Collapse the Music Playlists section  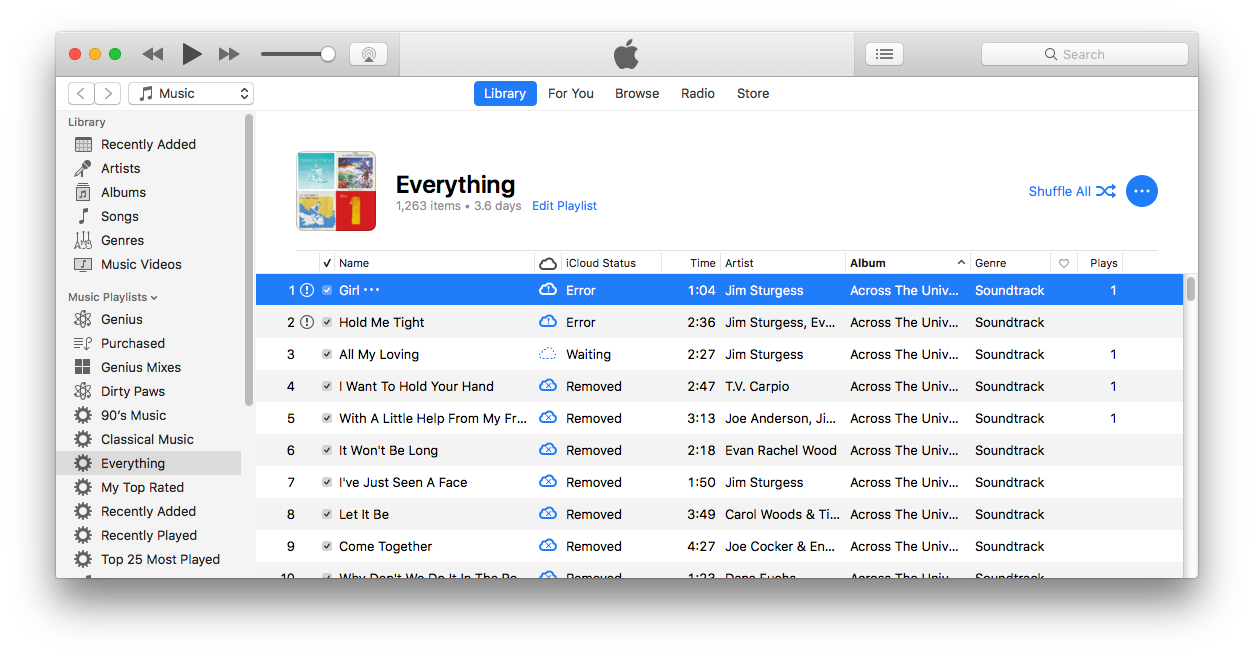tap(112, 297)
